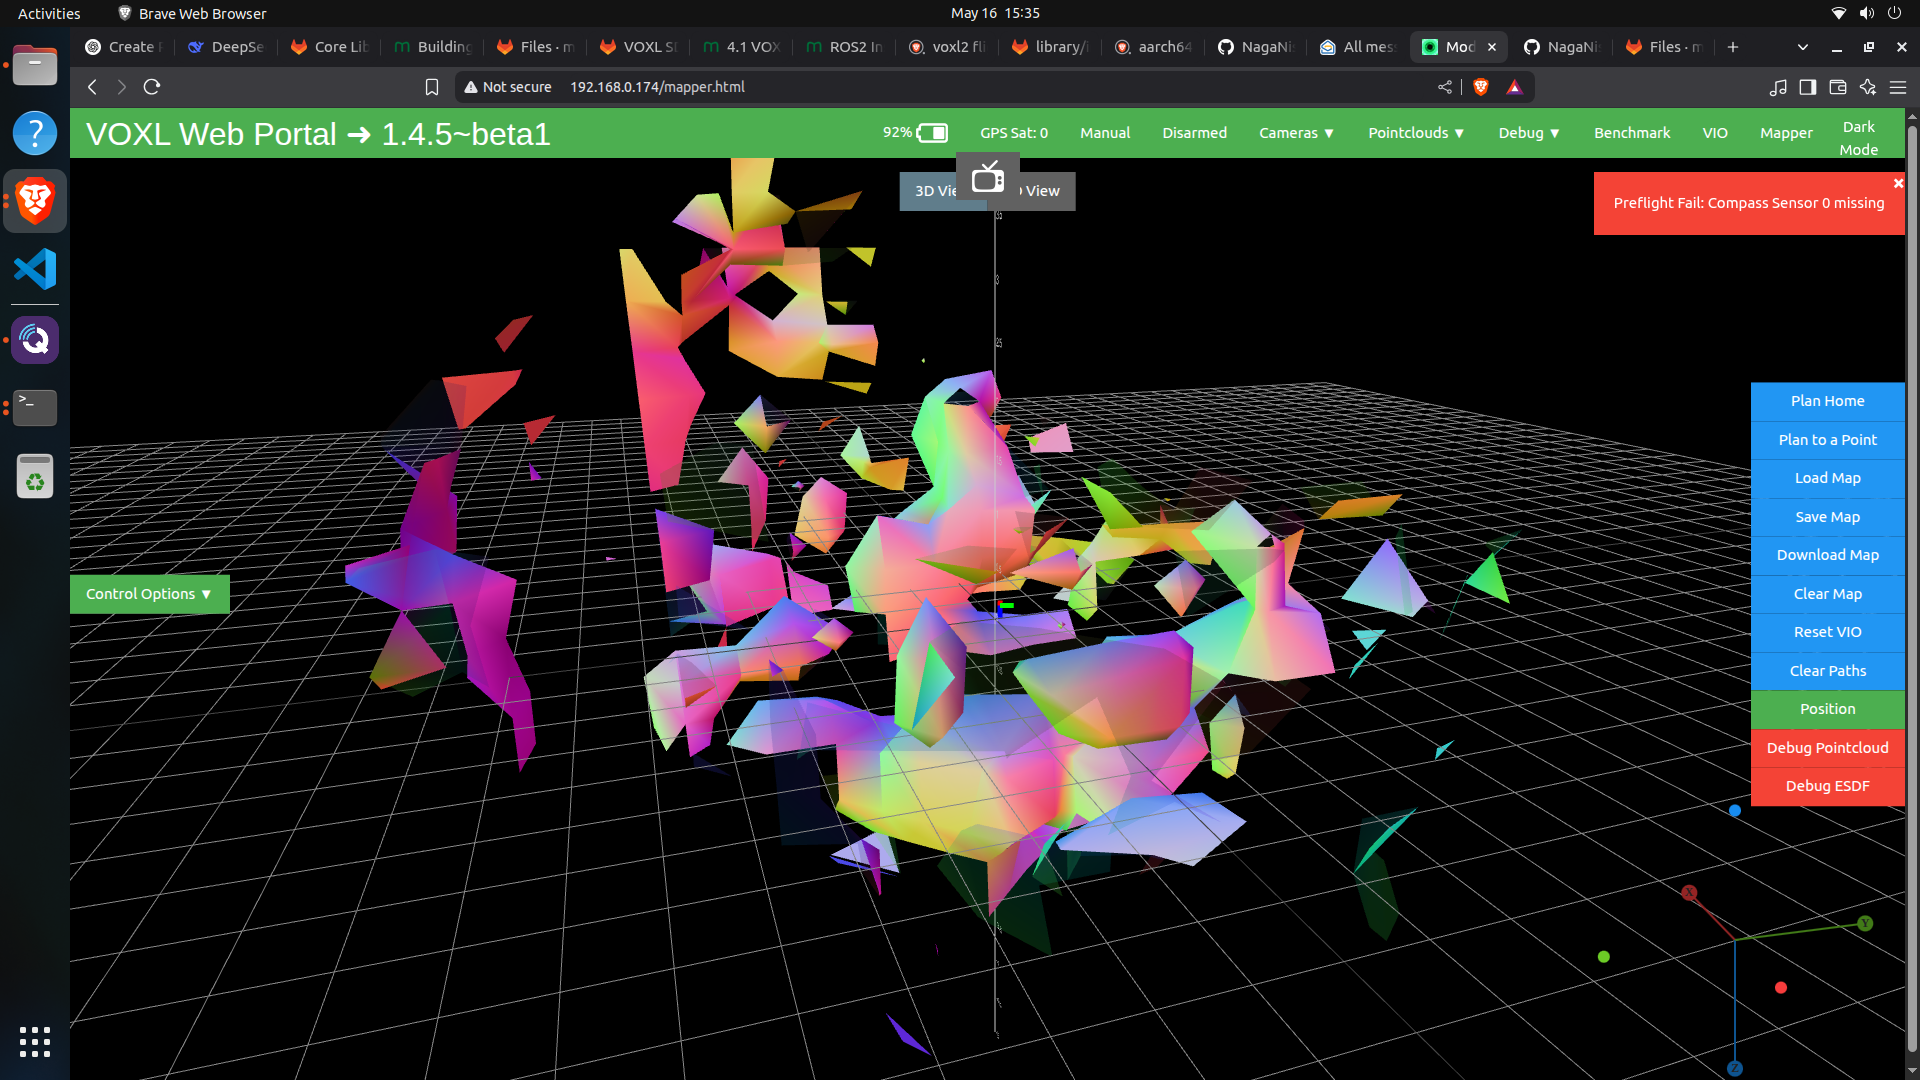Toggle Debug Pointcloud display

pyautogui.click(x=1827, y=748)
